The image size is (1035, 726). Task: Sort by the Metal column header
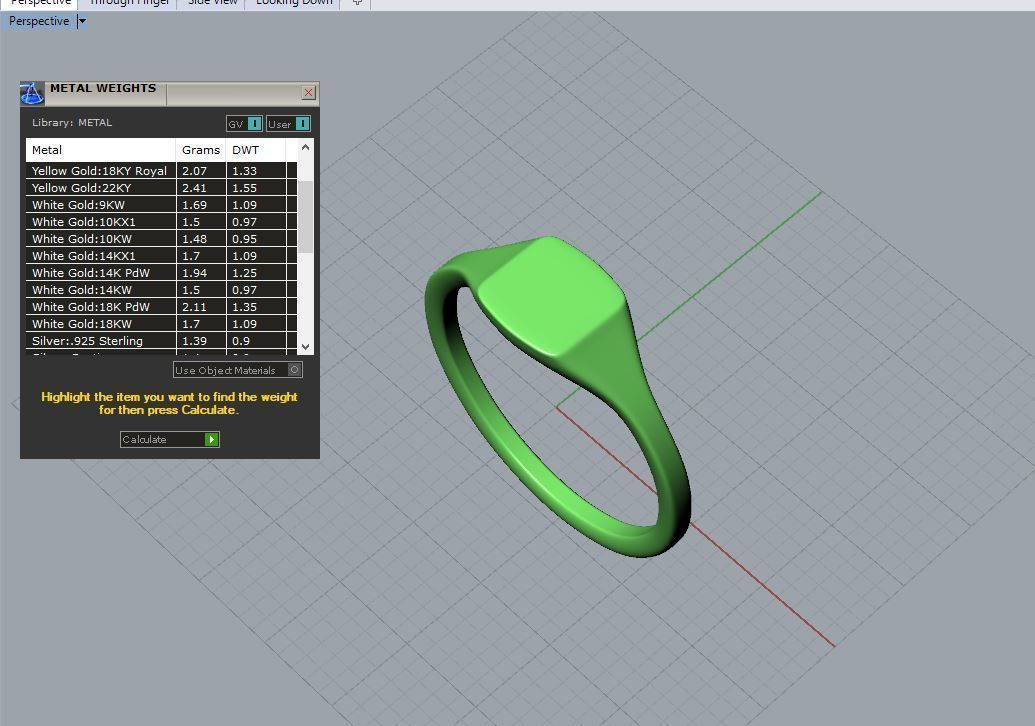click(101, 150)
